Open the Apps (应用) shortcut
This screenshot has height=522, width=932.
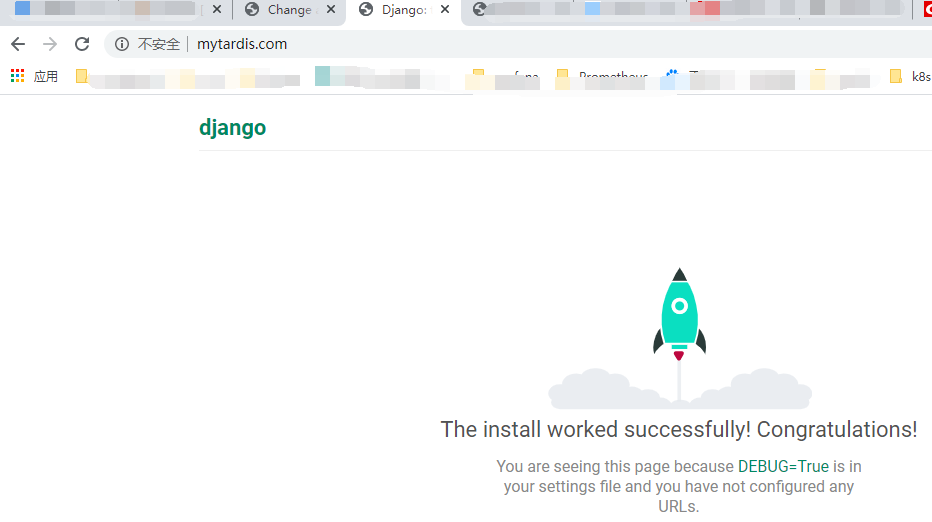point(34,76)
